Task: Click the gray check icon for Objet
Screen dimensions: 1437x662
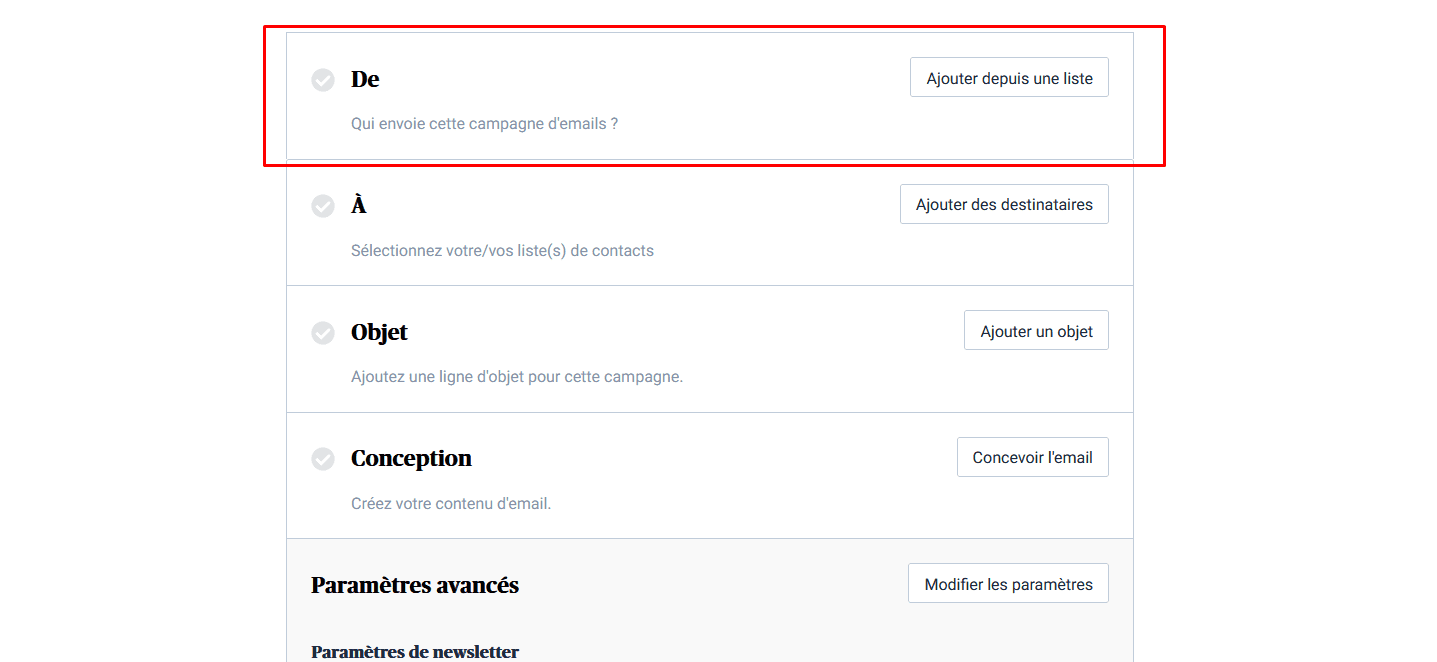Action: (322, 333)
